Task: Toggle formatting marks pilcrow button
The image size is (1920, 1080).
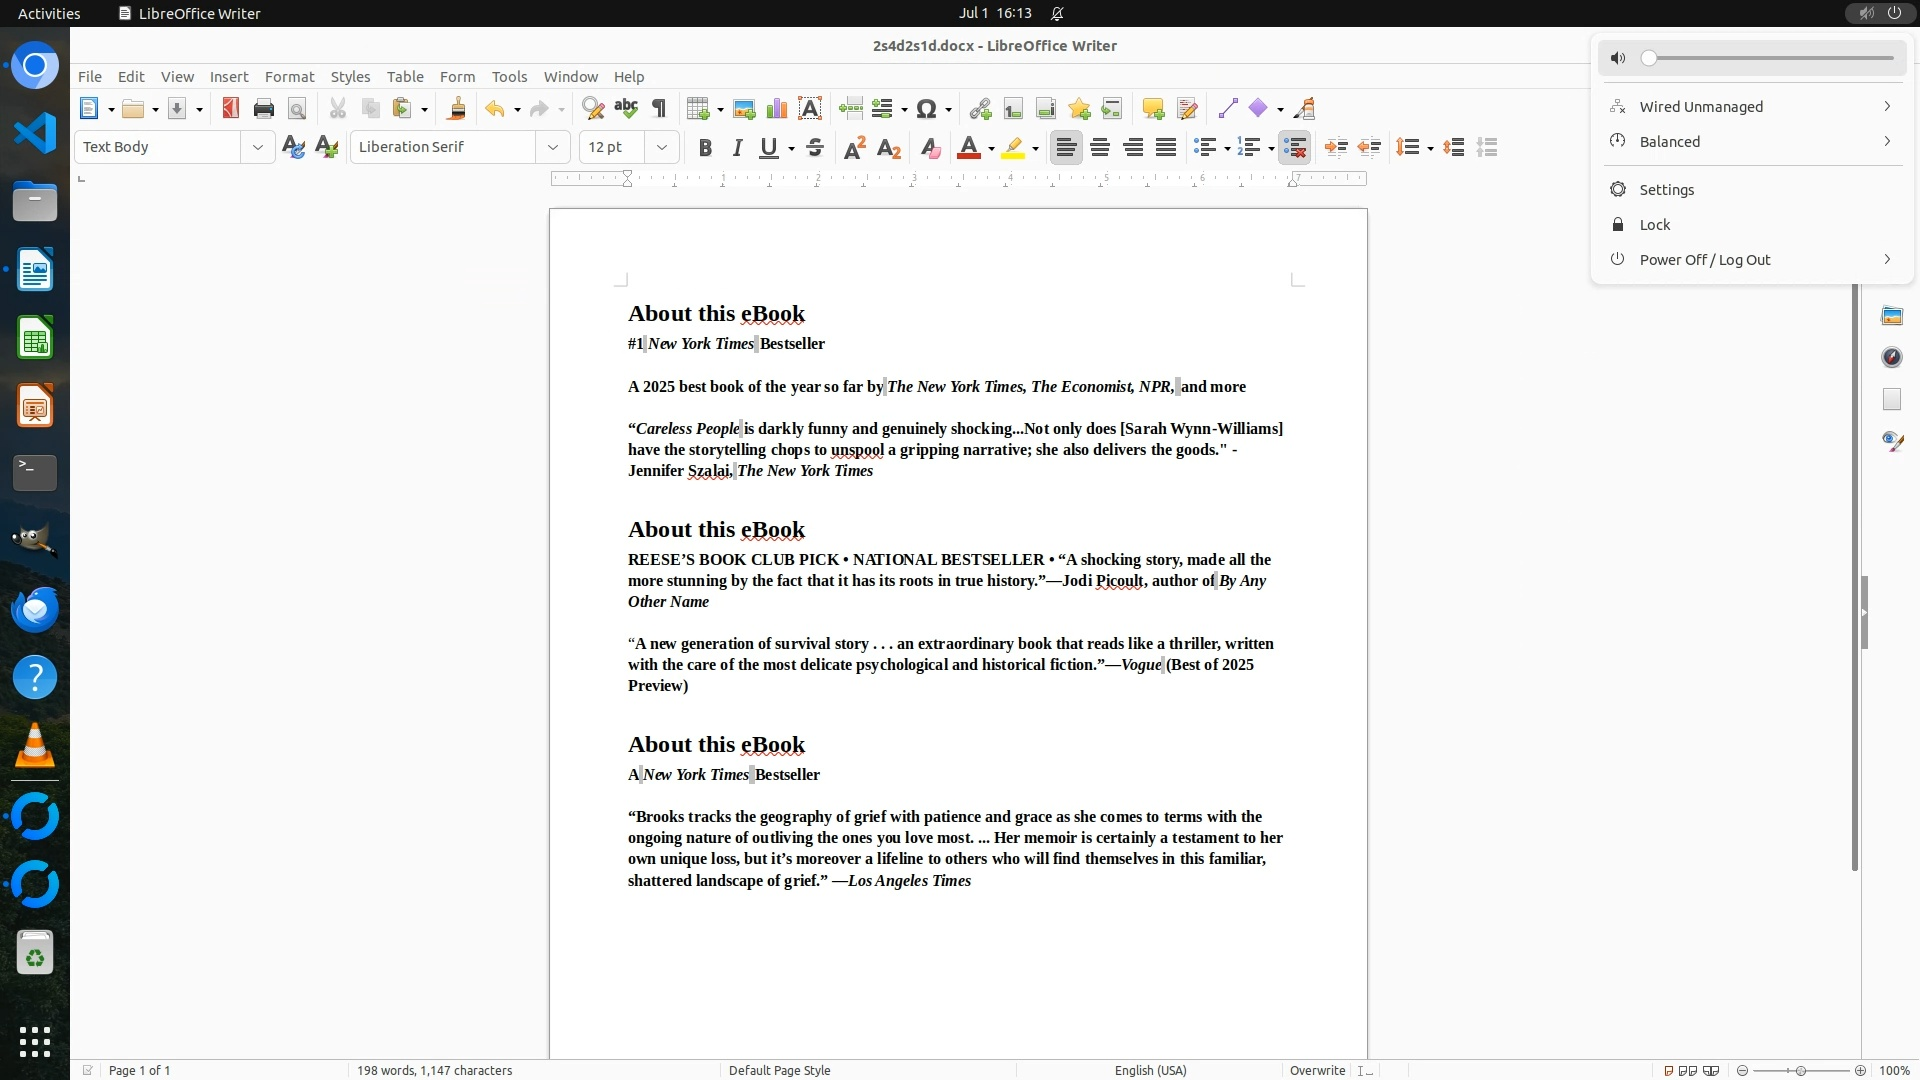Action: click(x=659, y=109)
